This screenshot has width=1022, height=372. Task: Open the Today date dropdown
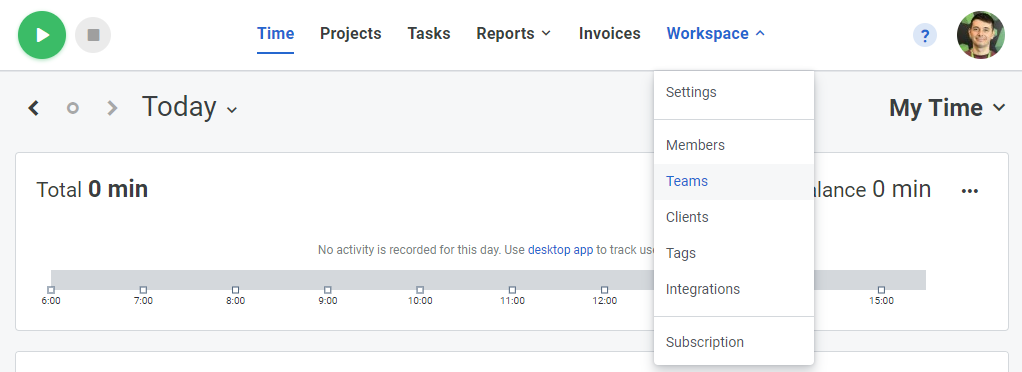[x=190, y=107]
